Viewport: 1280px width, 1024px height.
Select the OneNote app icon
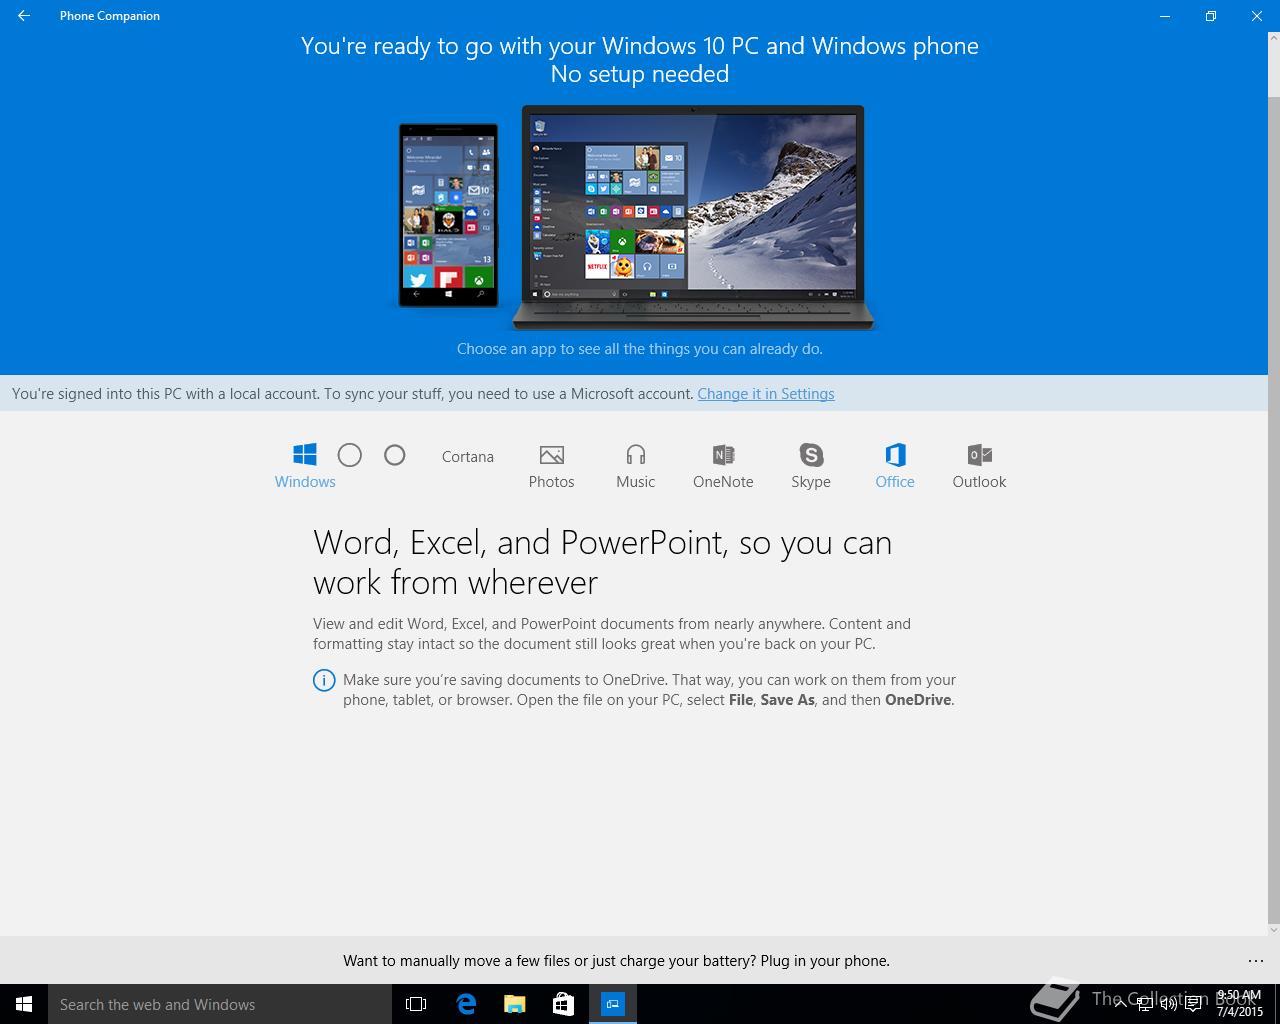(723, 455)
